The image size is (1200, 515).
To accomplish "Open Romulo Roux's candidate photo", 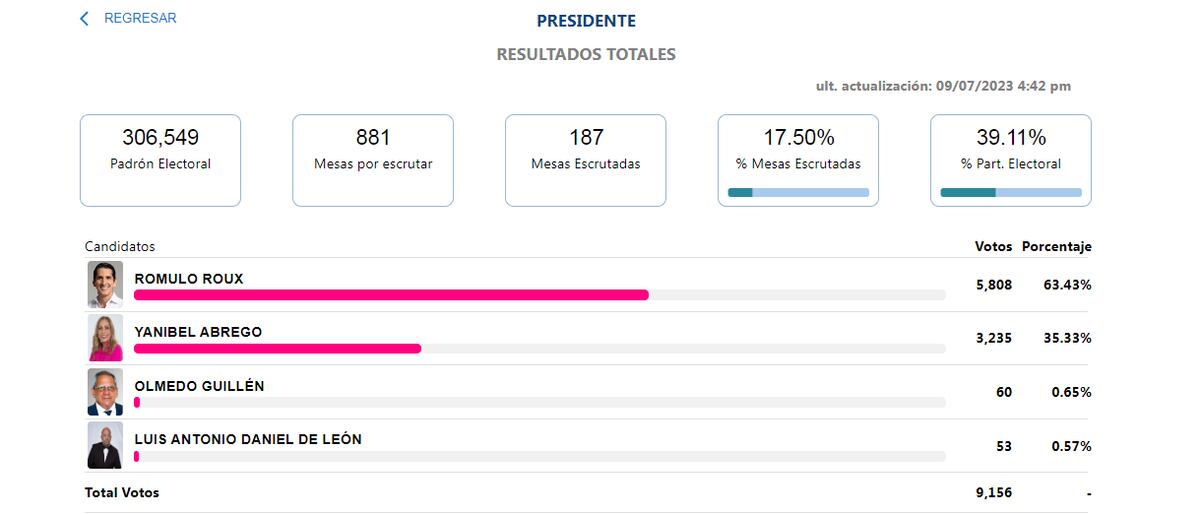I will coord(105,285).
